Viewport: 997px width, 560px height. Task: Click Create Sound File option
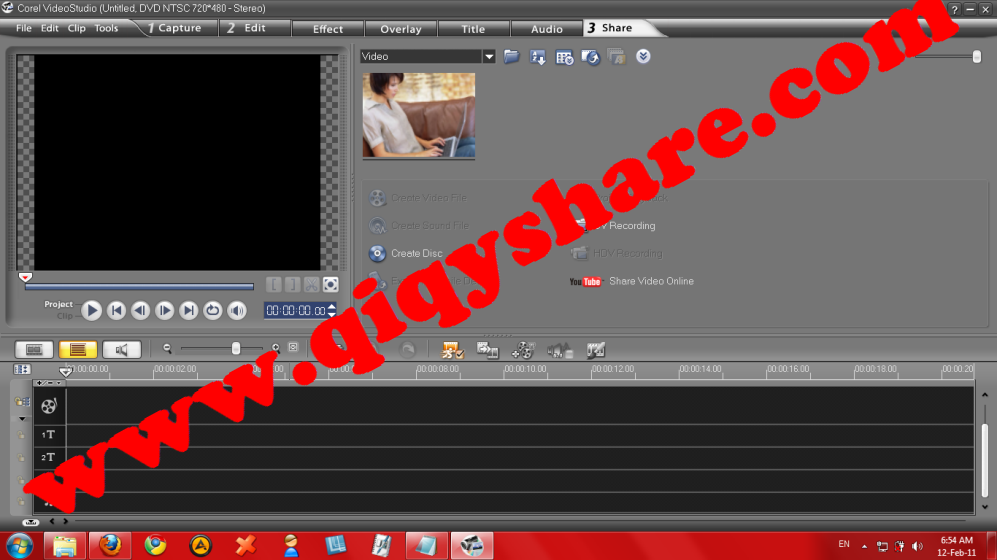tap(418, 226)
